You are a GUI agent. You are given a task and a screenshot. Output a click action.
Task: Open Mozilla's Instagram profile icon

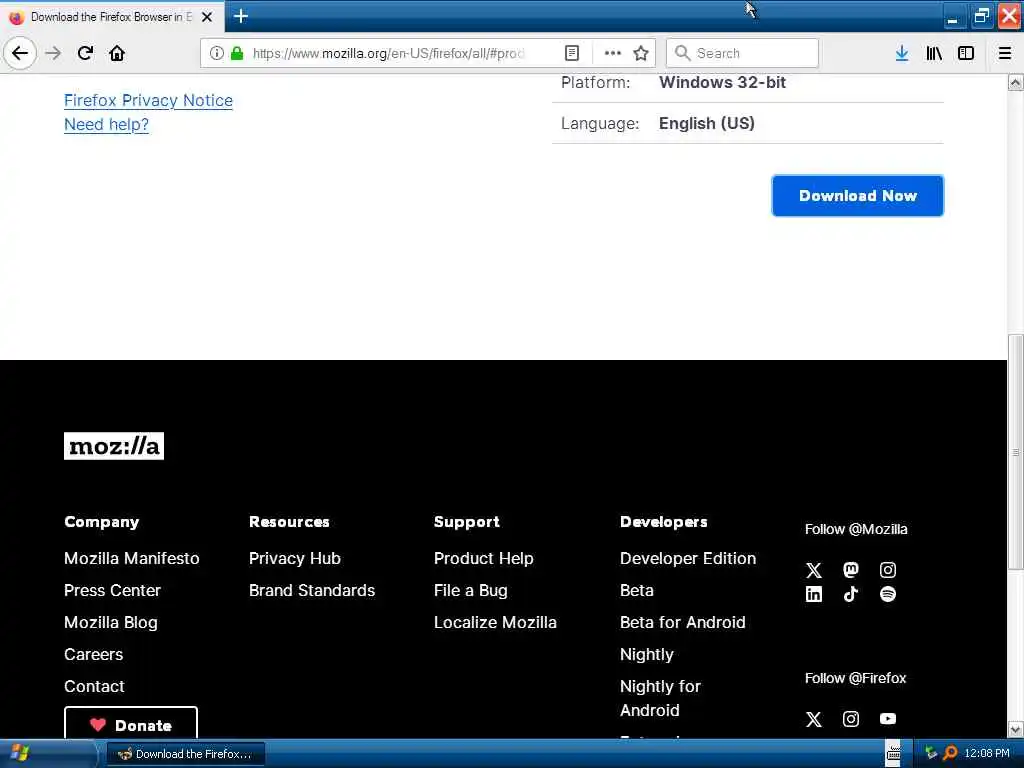[x=888, y=570]
